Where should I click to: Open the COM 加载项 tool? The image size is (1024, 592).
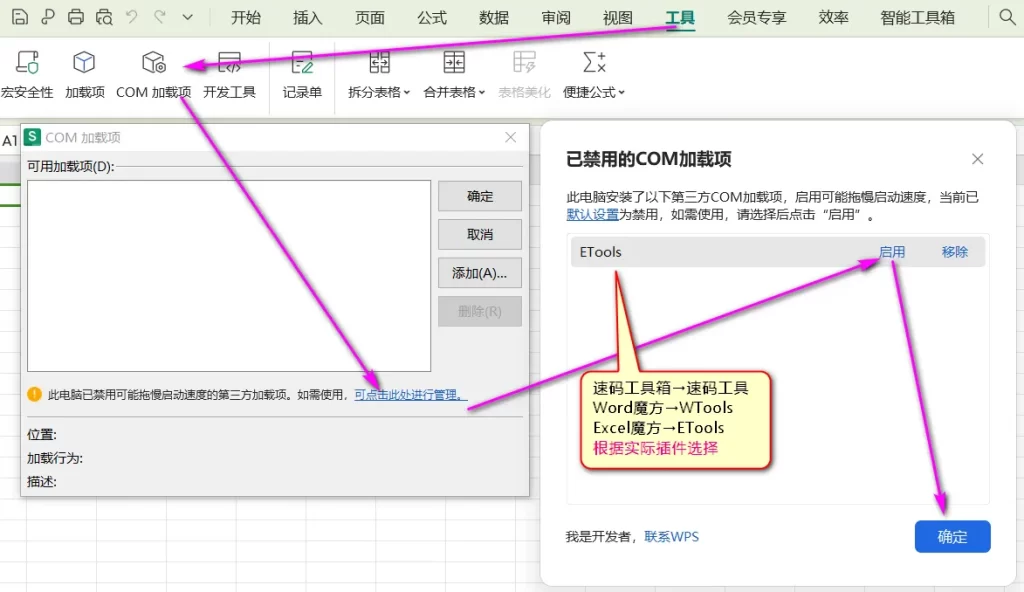(x=153, y=75)
